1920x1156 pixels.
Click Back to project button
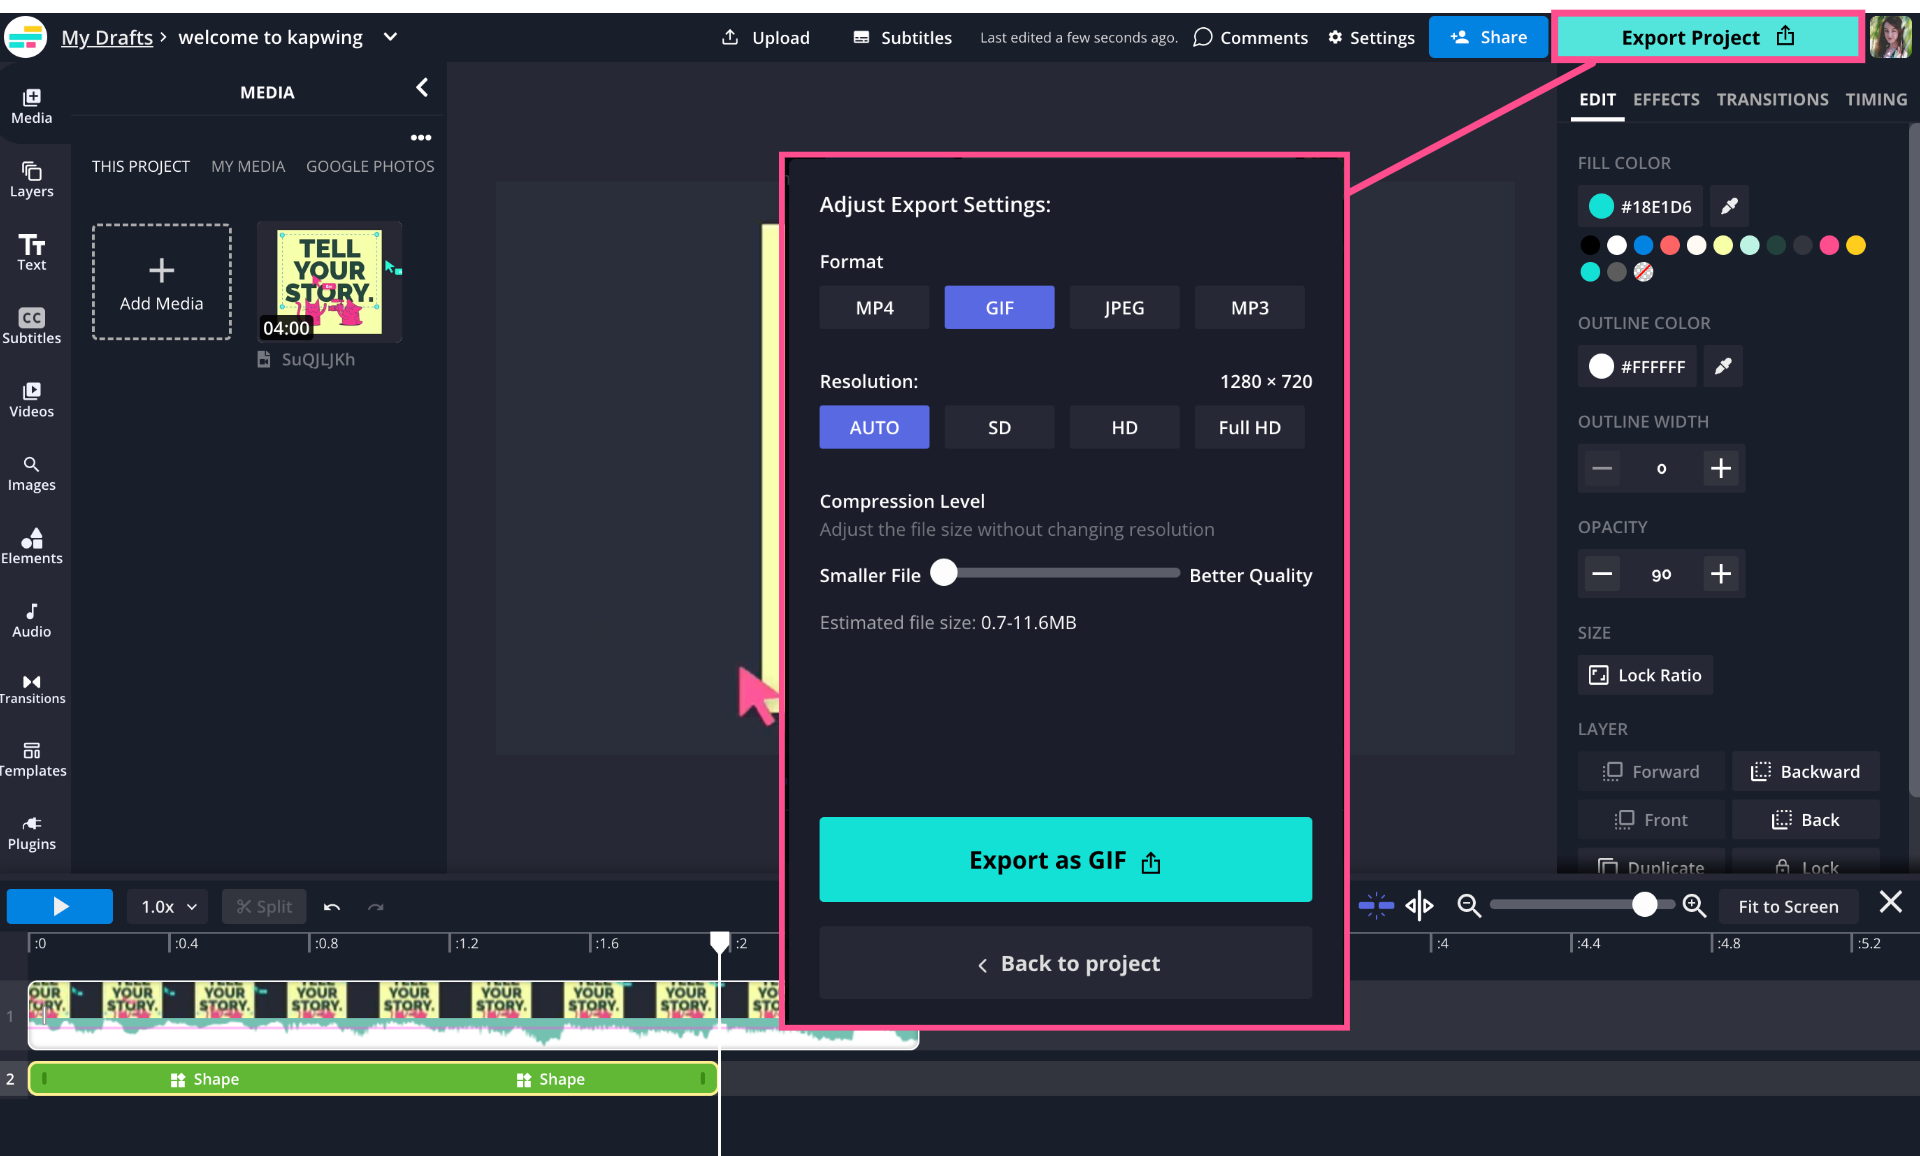pos(1065,963)
